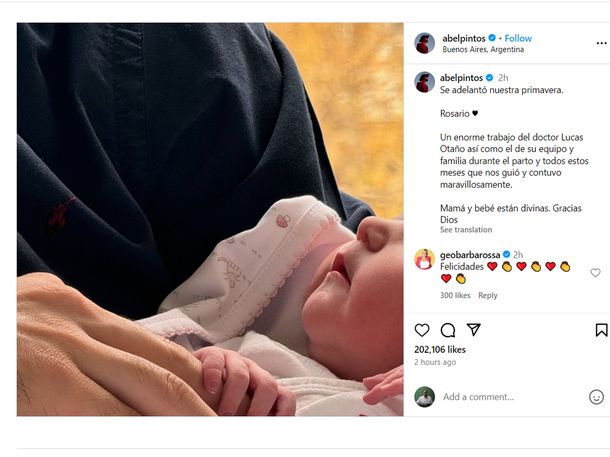Viewport: 610px width, 457px height.
Task: Like geobarbarossa's comment with the small heart
Action: pyautogui.click(x=595, y=272)
